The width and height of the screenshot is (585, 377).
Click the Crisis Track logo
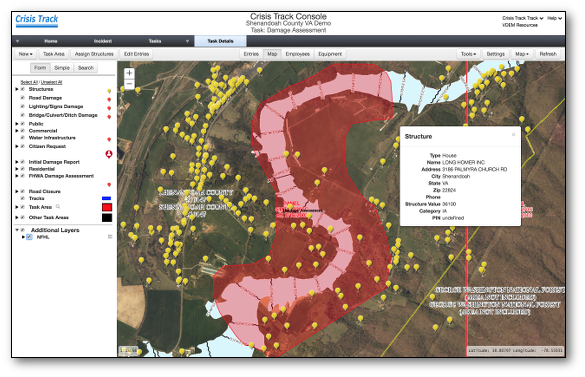(37, 20)
